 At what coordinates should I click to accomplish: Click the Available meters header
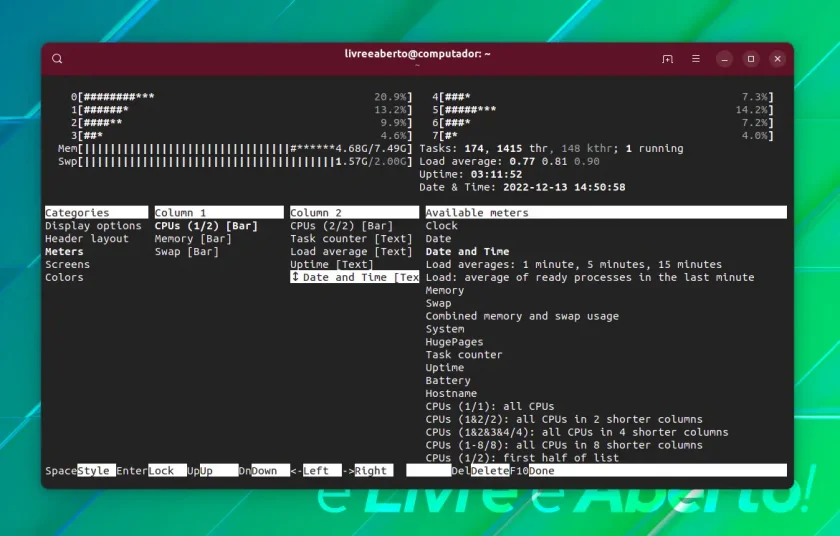click(606, 213)
